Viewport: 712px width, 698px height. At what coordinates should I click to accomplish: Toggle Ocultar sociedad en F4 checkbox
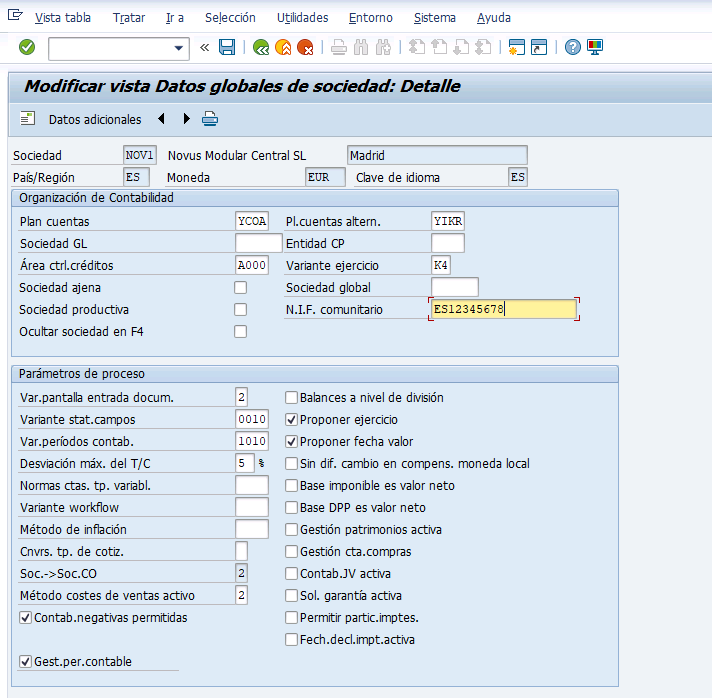click(x=241, y=332)
